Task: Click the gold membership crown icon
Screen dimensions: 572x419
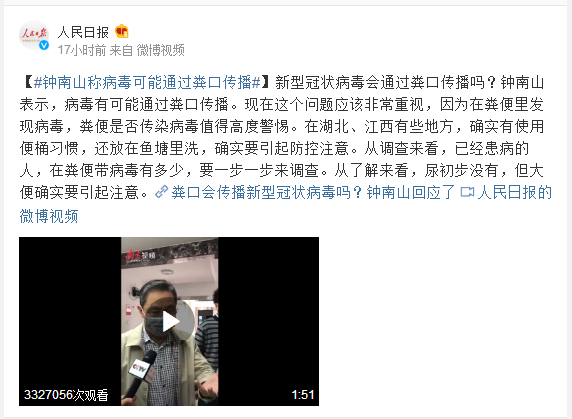Action: click(122, 32)
